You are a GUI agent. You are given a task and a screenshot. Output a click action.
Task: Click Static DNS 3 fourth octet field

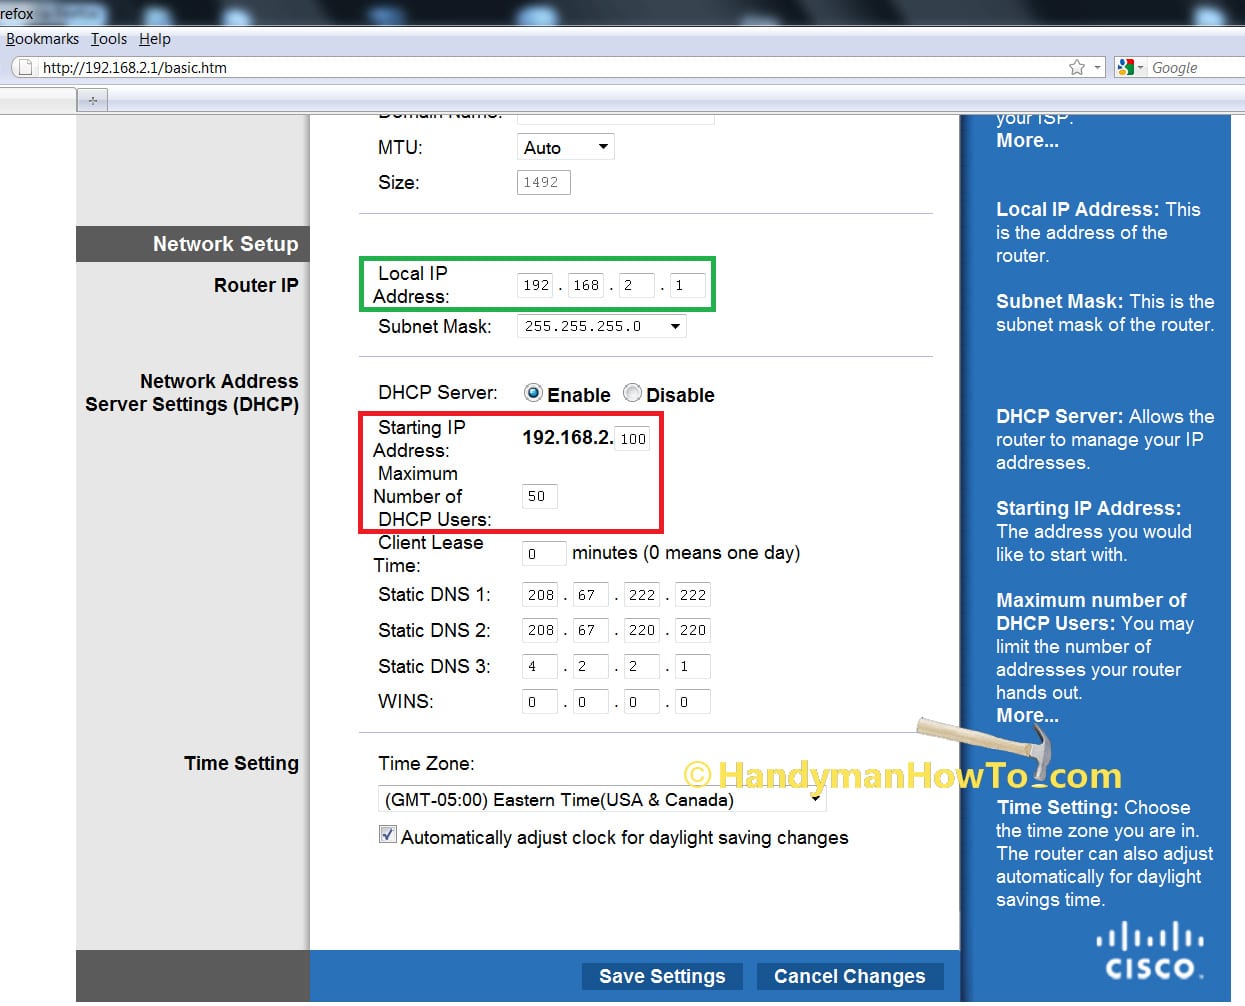[x=692, y=666]
